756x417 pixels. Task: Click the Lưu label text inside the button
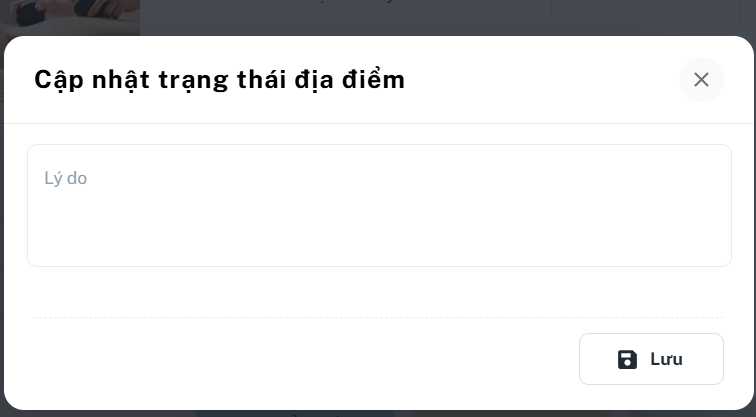point(666,359)
